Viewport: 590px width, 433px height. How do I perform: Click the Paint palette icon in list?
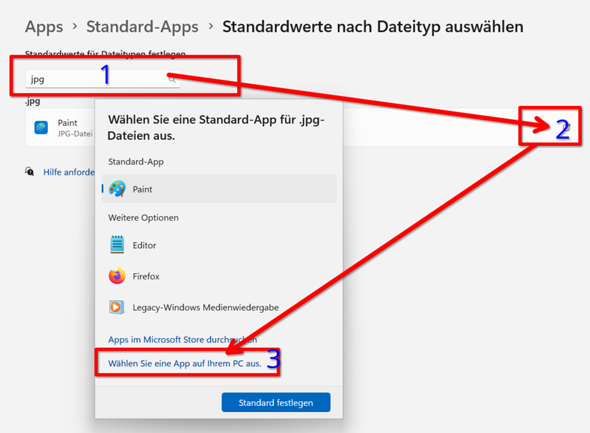(117, 189)
